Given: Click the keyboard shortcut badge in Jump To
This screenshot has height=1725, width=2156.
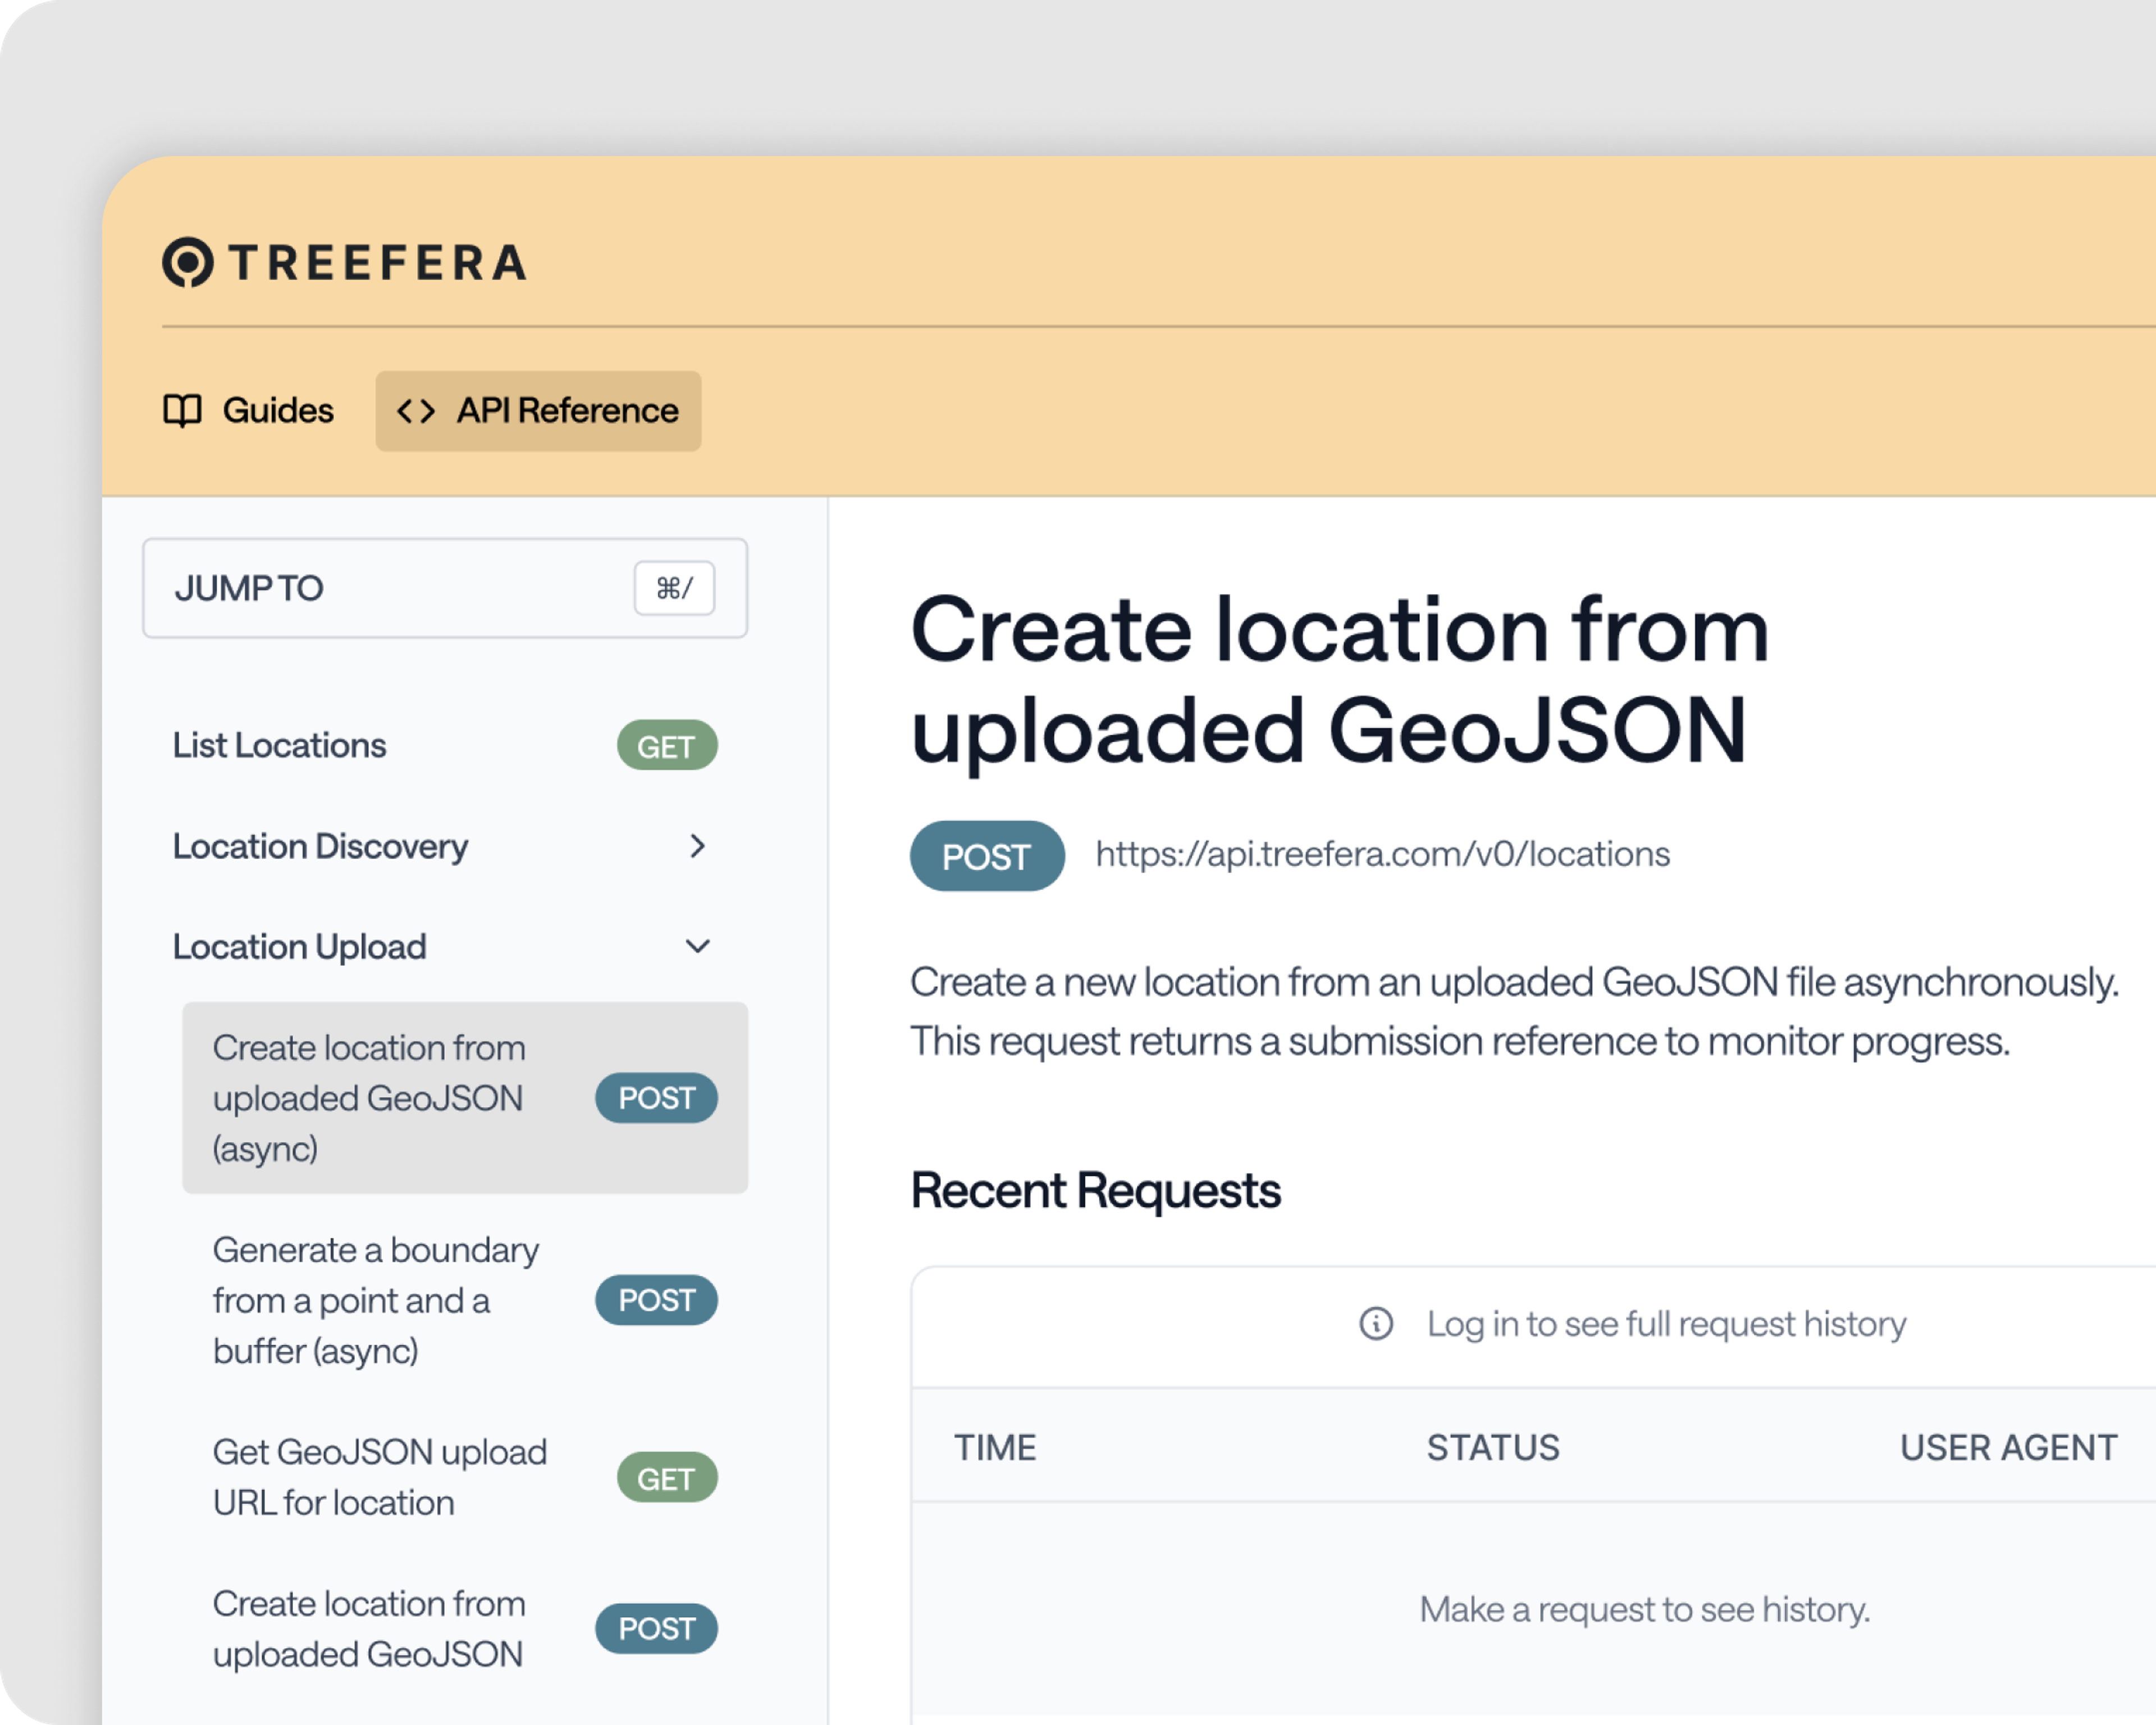Looking at the screenshot, I should coord(674,588).
